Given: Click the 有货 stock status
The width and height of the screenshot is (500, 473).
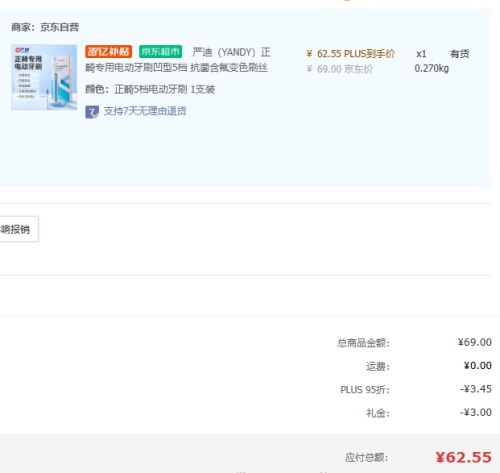Looking at the screenshot, I should 460,54.
